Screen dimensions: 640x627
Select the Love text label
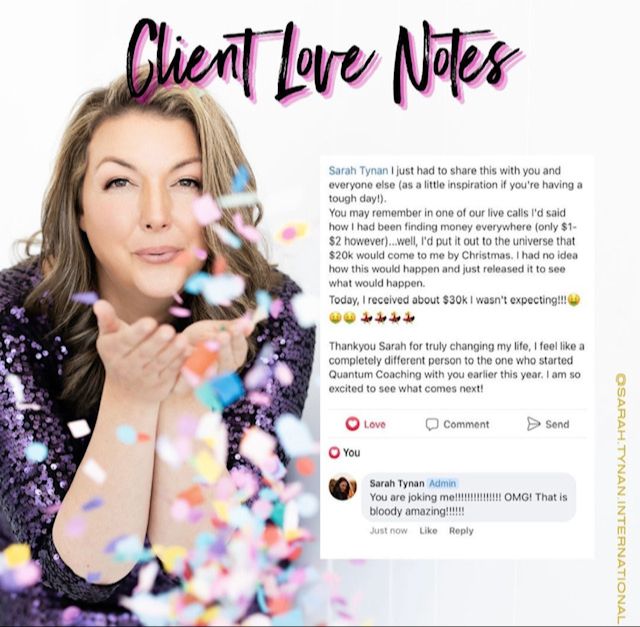[x=374, y=425]
